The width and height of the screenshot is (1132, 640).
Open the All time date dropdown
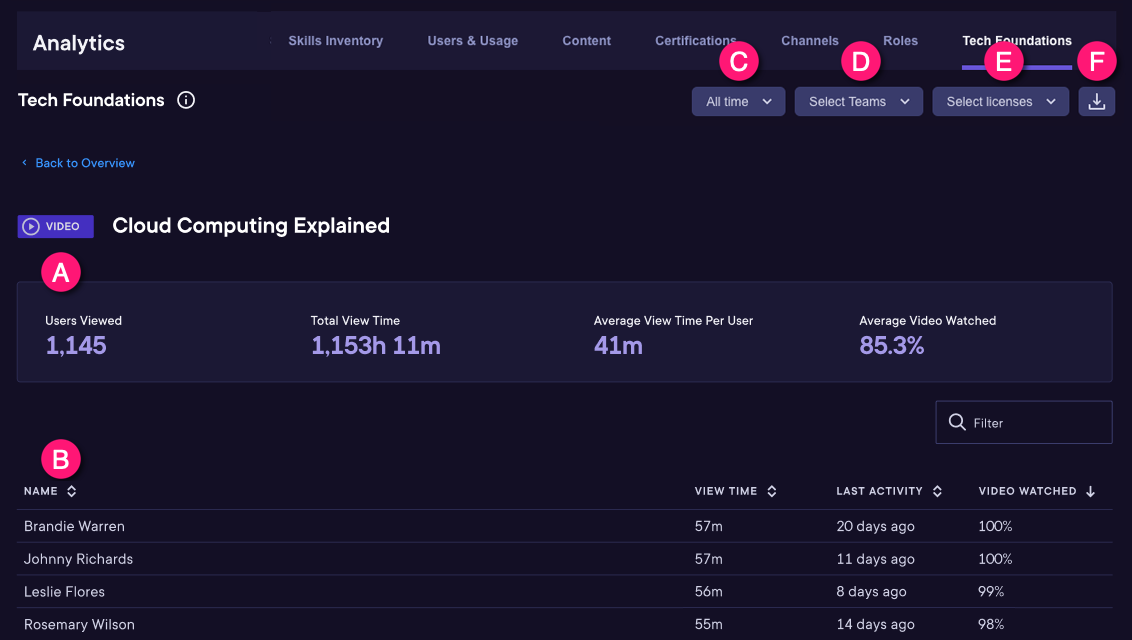tap(738, 101)
